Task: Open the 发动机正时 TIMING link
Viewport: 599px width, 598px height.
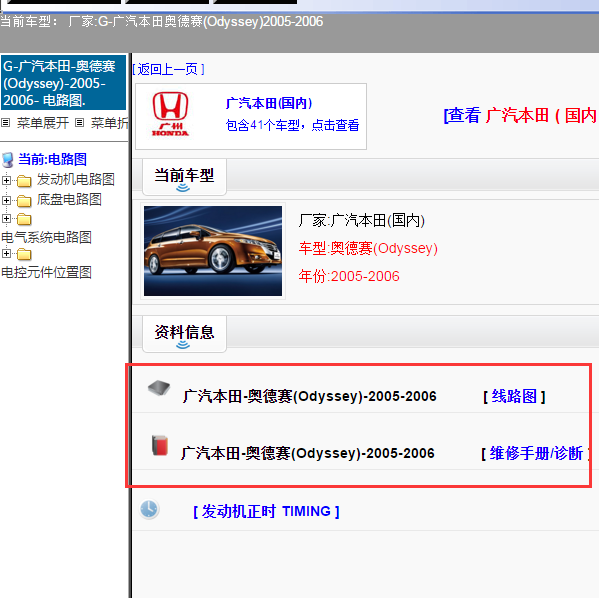Action: point(266,511)
